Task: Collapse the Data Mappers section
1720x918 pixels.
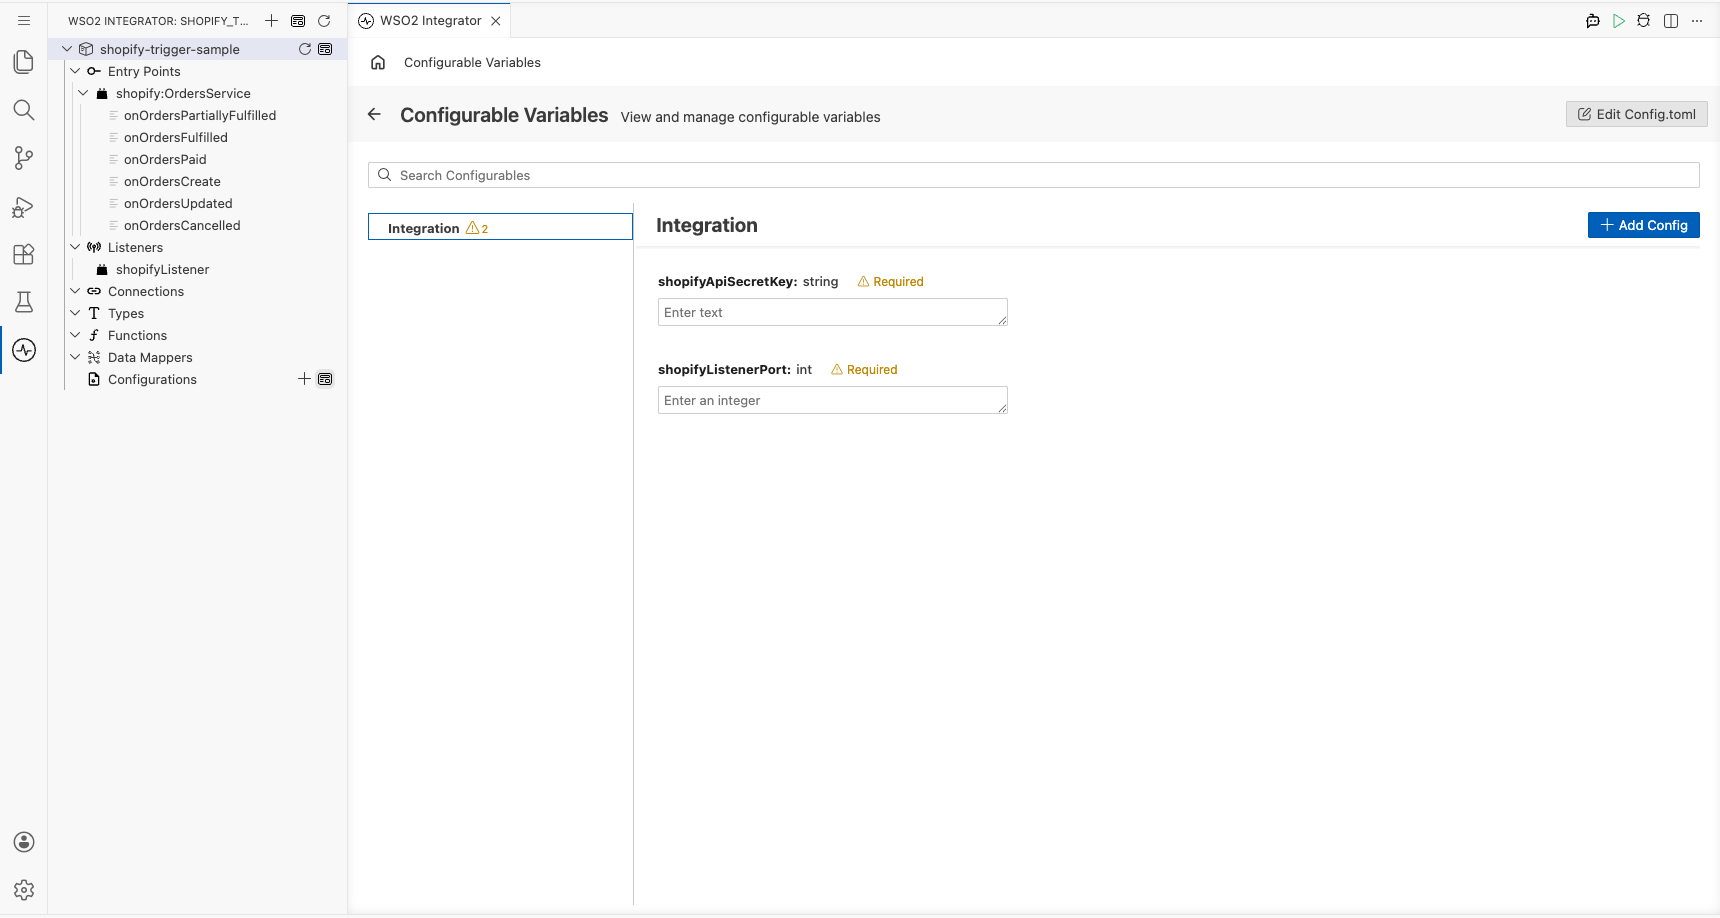Action: pos(75,357)
